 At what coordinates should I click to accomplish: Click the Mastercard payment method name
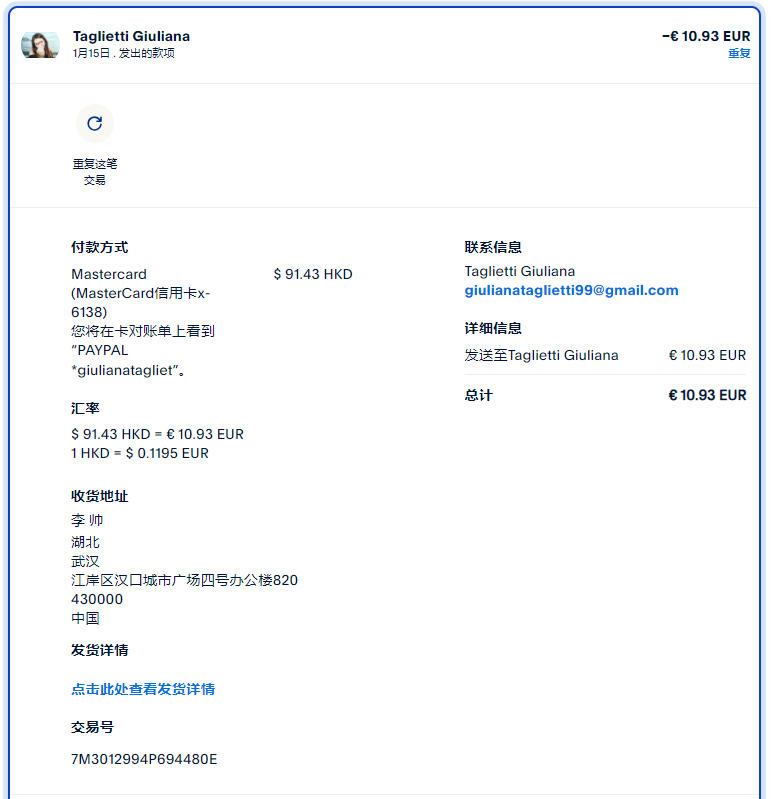(x=109, y=274)
